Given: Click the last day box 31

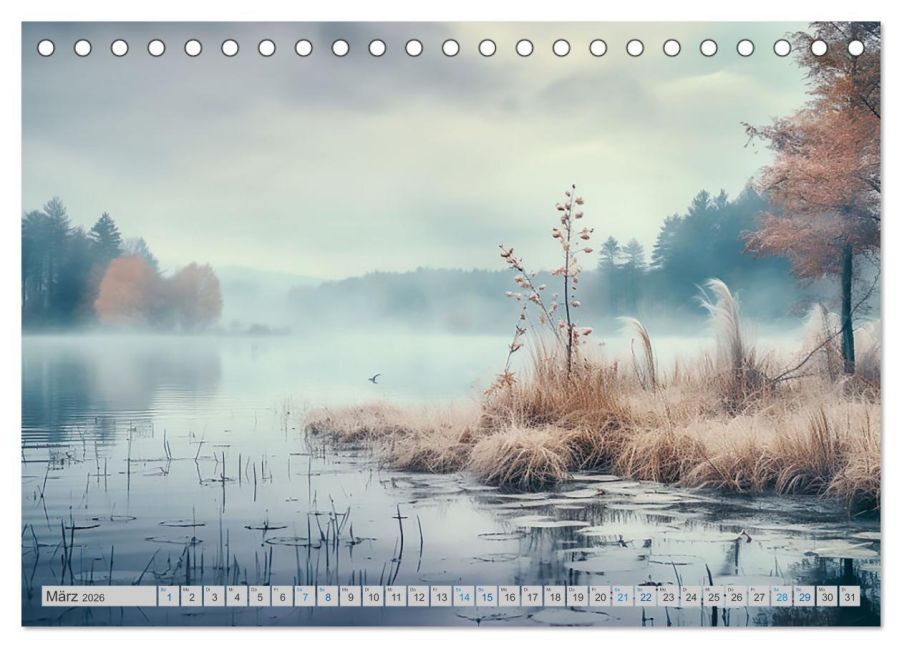Looking at the screenshot, I should [x=850, y=596].
